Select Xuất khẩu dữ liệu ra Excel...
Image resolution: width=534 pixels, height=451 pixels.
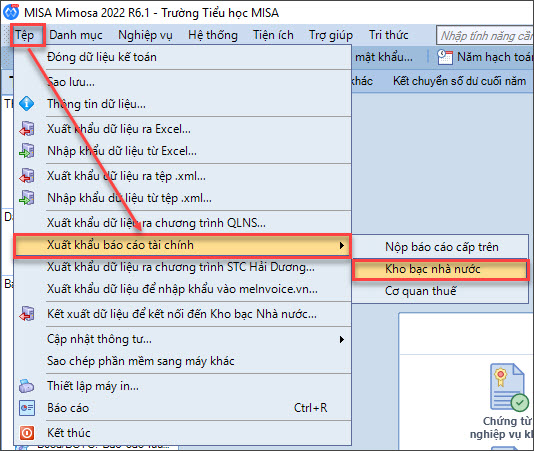183,129
